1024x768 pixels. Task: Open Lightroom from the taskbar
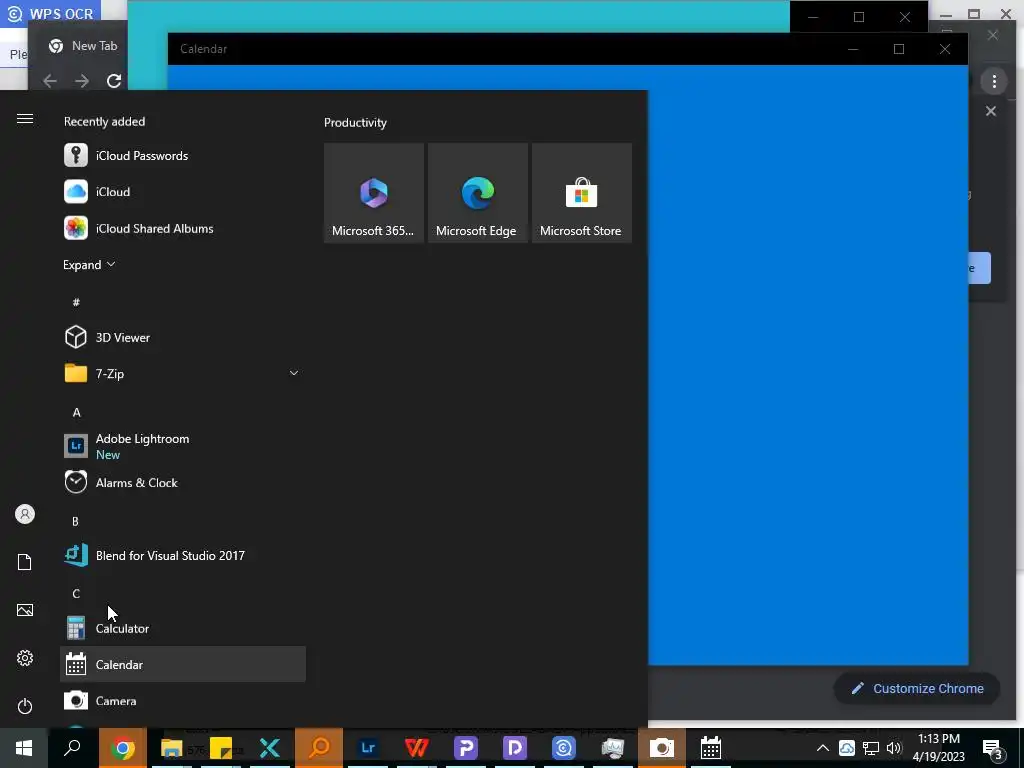pyautogui.click(x=368, y=748)
